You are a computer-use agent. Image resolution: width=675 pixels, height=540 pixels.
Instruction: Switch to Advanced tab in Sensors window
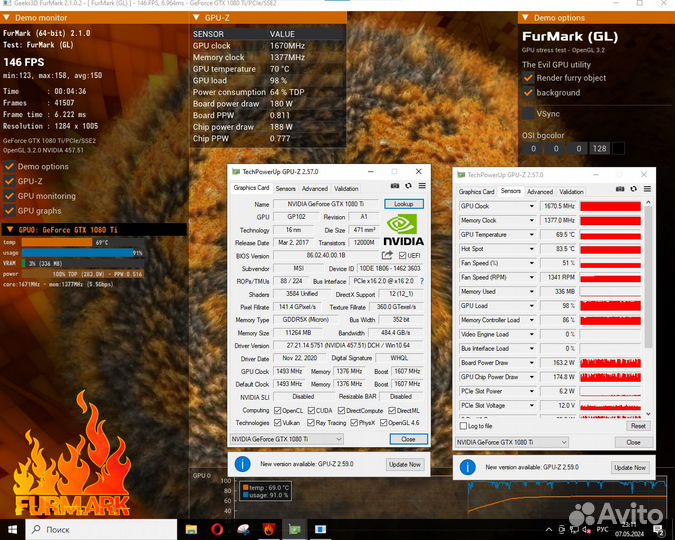pyautogui.click(x=540, y=192)
